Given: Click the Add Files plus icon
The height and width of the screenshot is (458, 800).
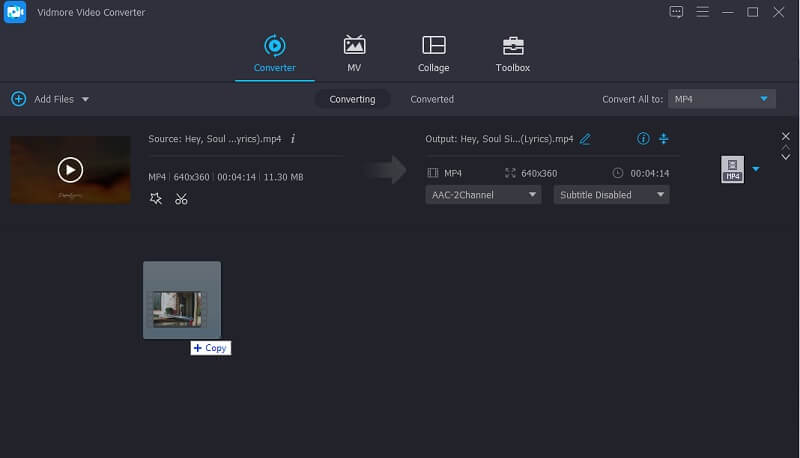Looking at the screenshot, I should [x=18, y=99].
